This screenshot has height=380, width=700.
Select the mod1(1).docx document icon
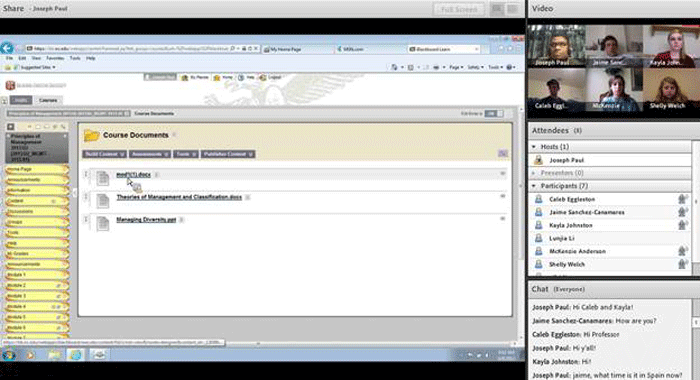pos(103,178)
